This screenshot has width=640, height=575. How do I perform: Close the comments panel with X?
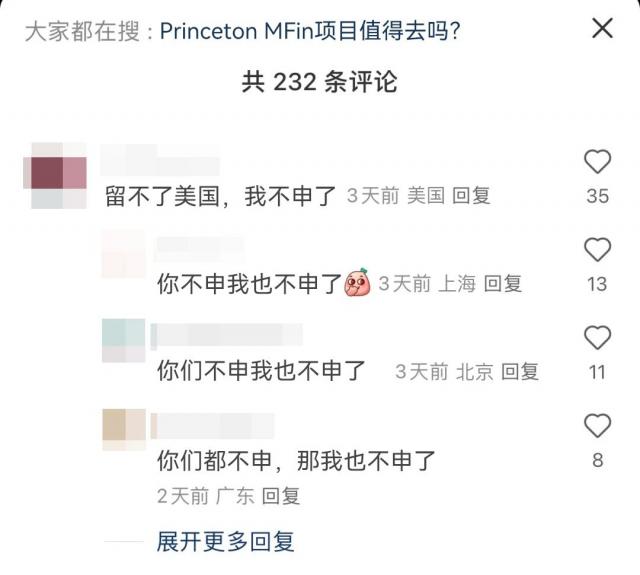tap(602, 29)
